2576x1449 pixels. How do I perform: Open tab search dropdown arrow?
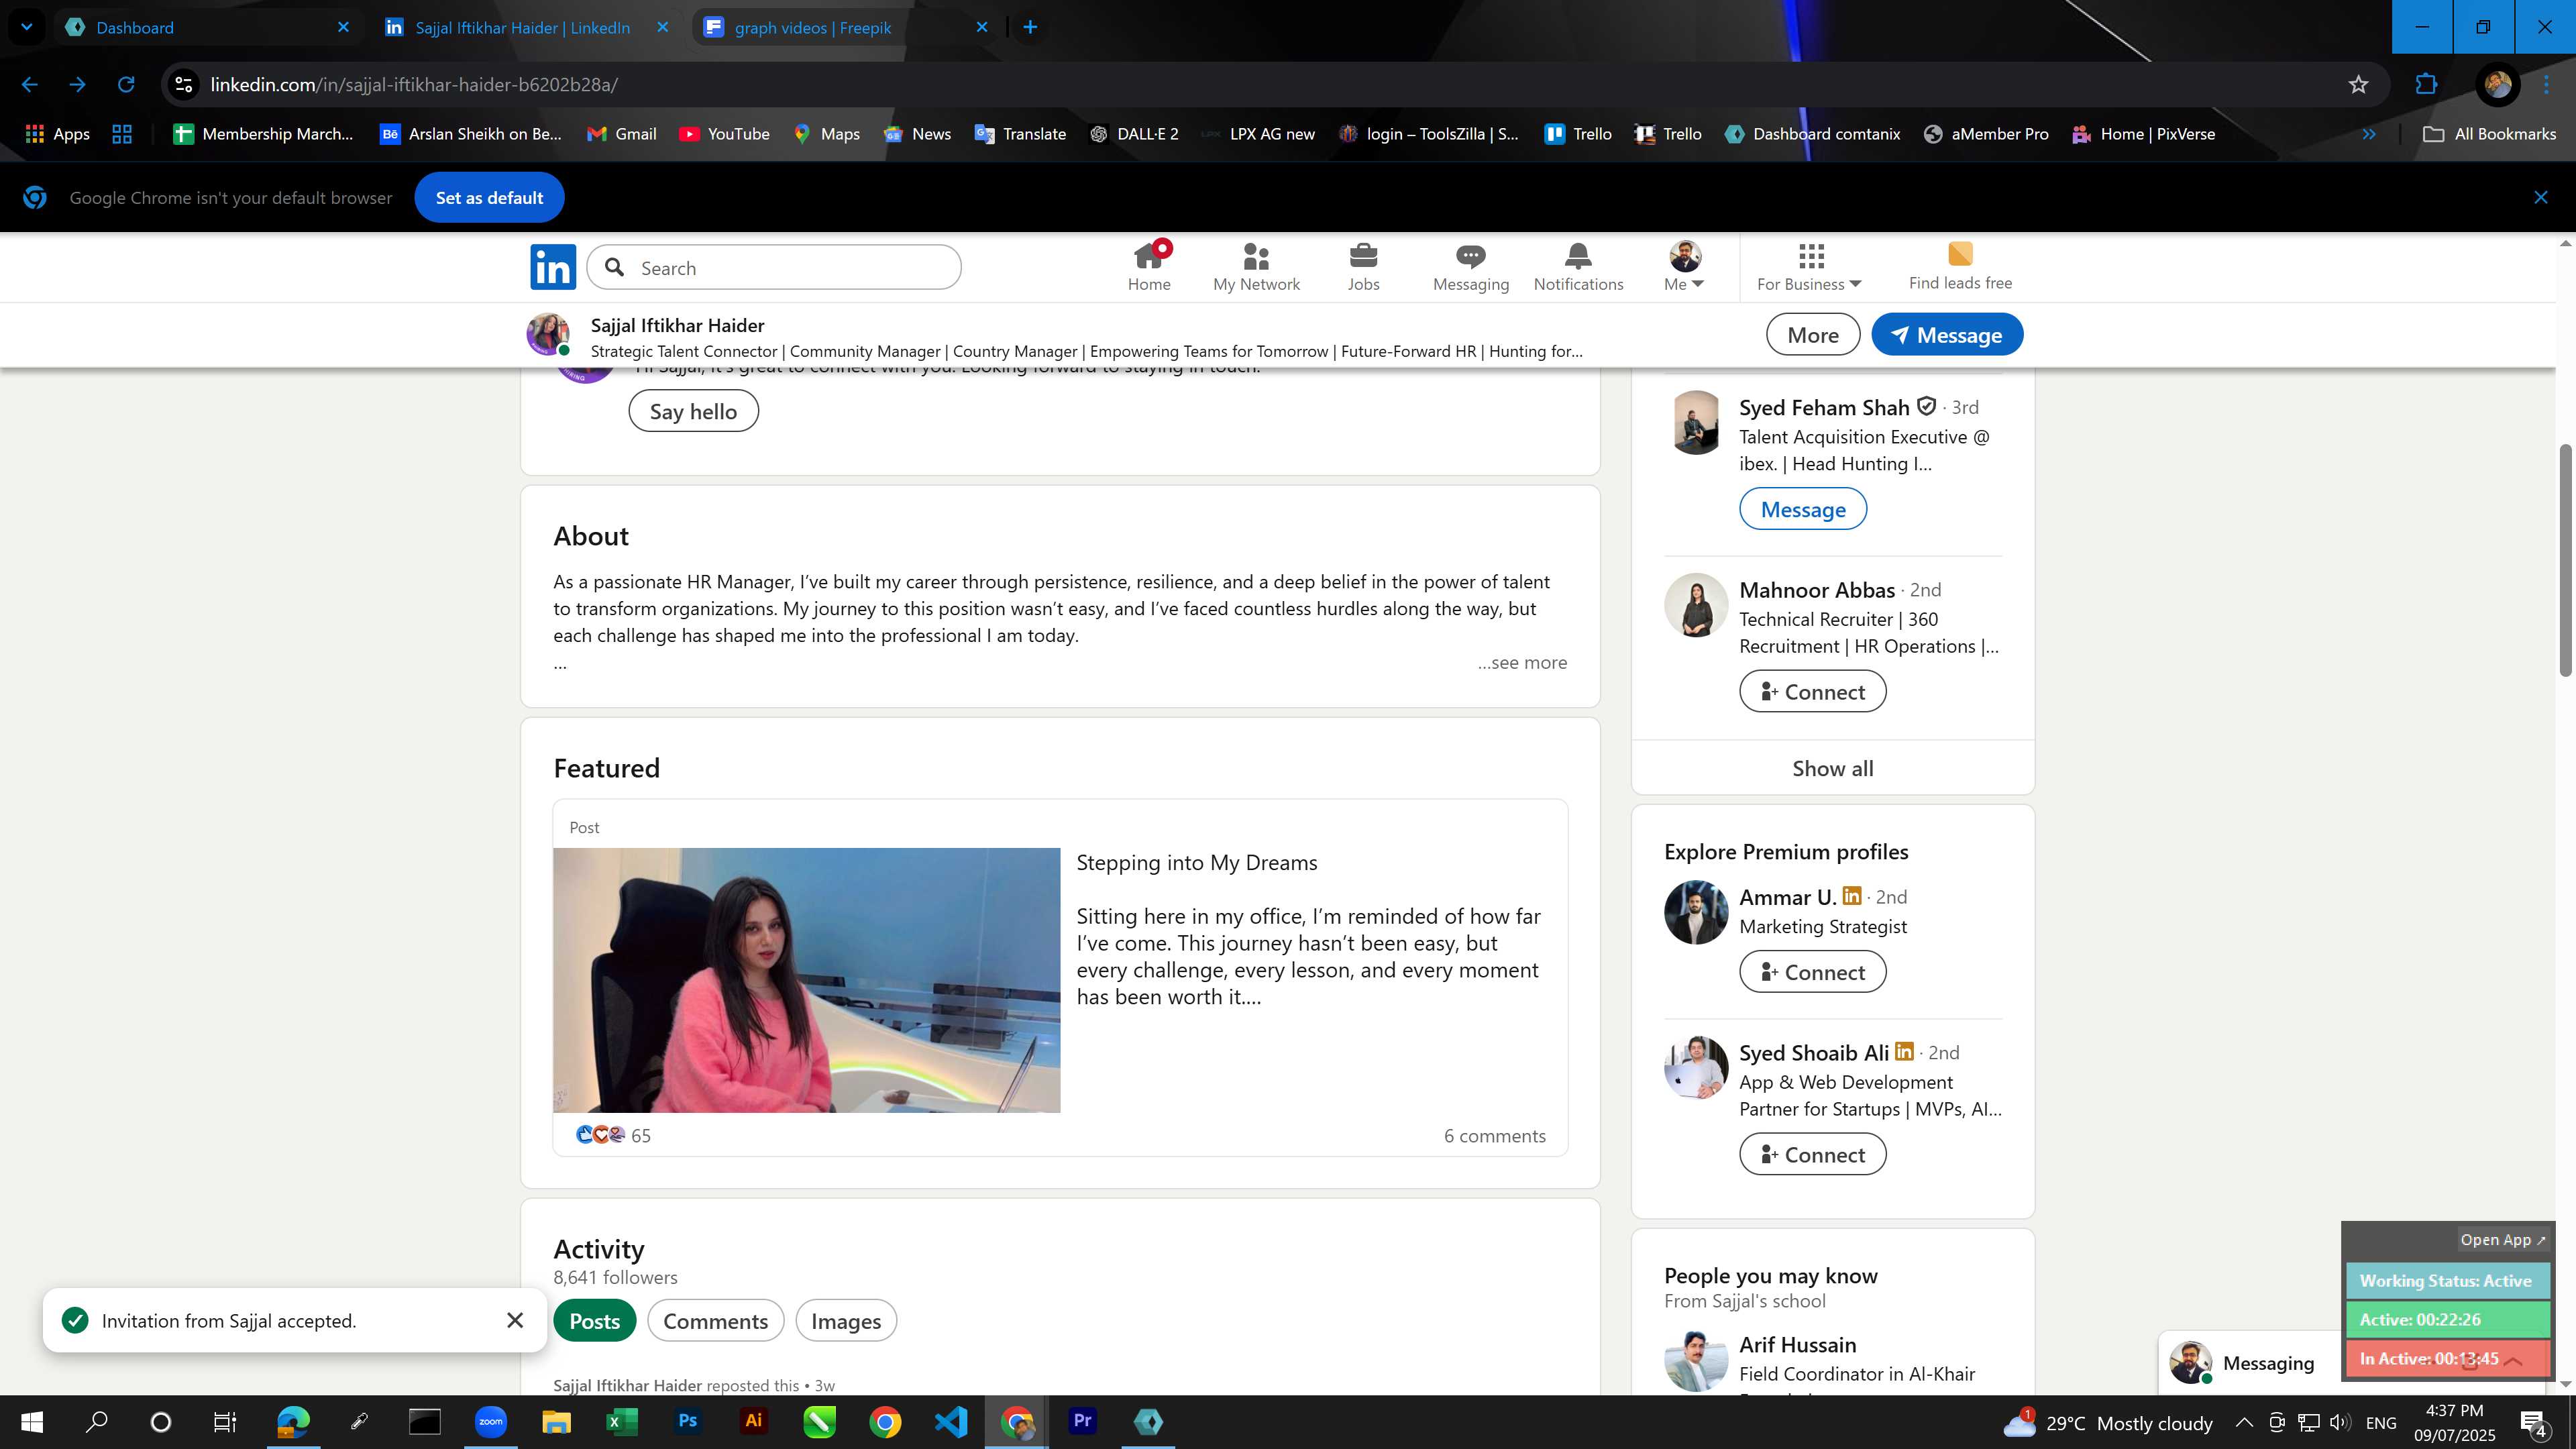[x=26, y=27]
